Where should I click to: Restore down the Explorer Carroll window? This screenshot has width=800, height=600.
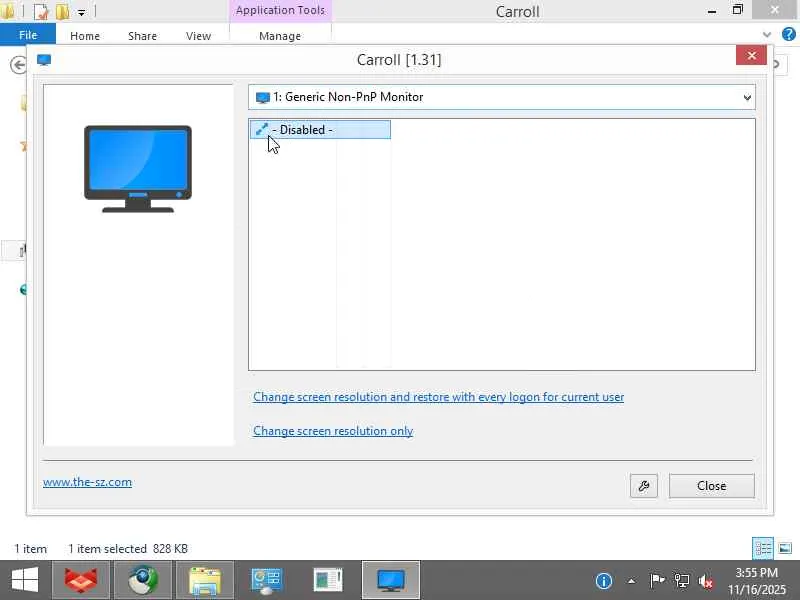(738, 10)
